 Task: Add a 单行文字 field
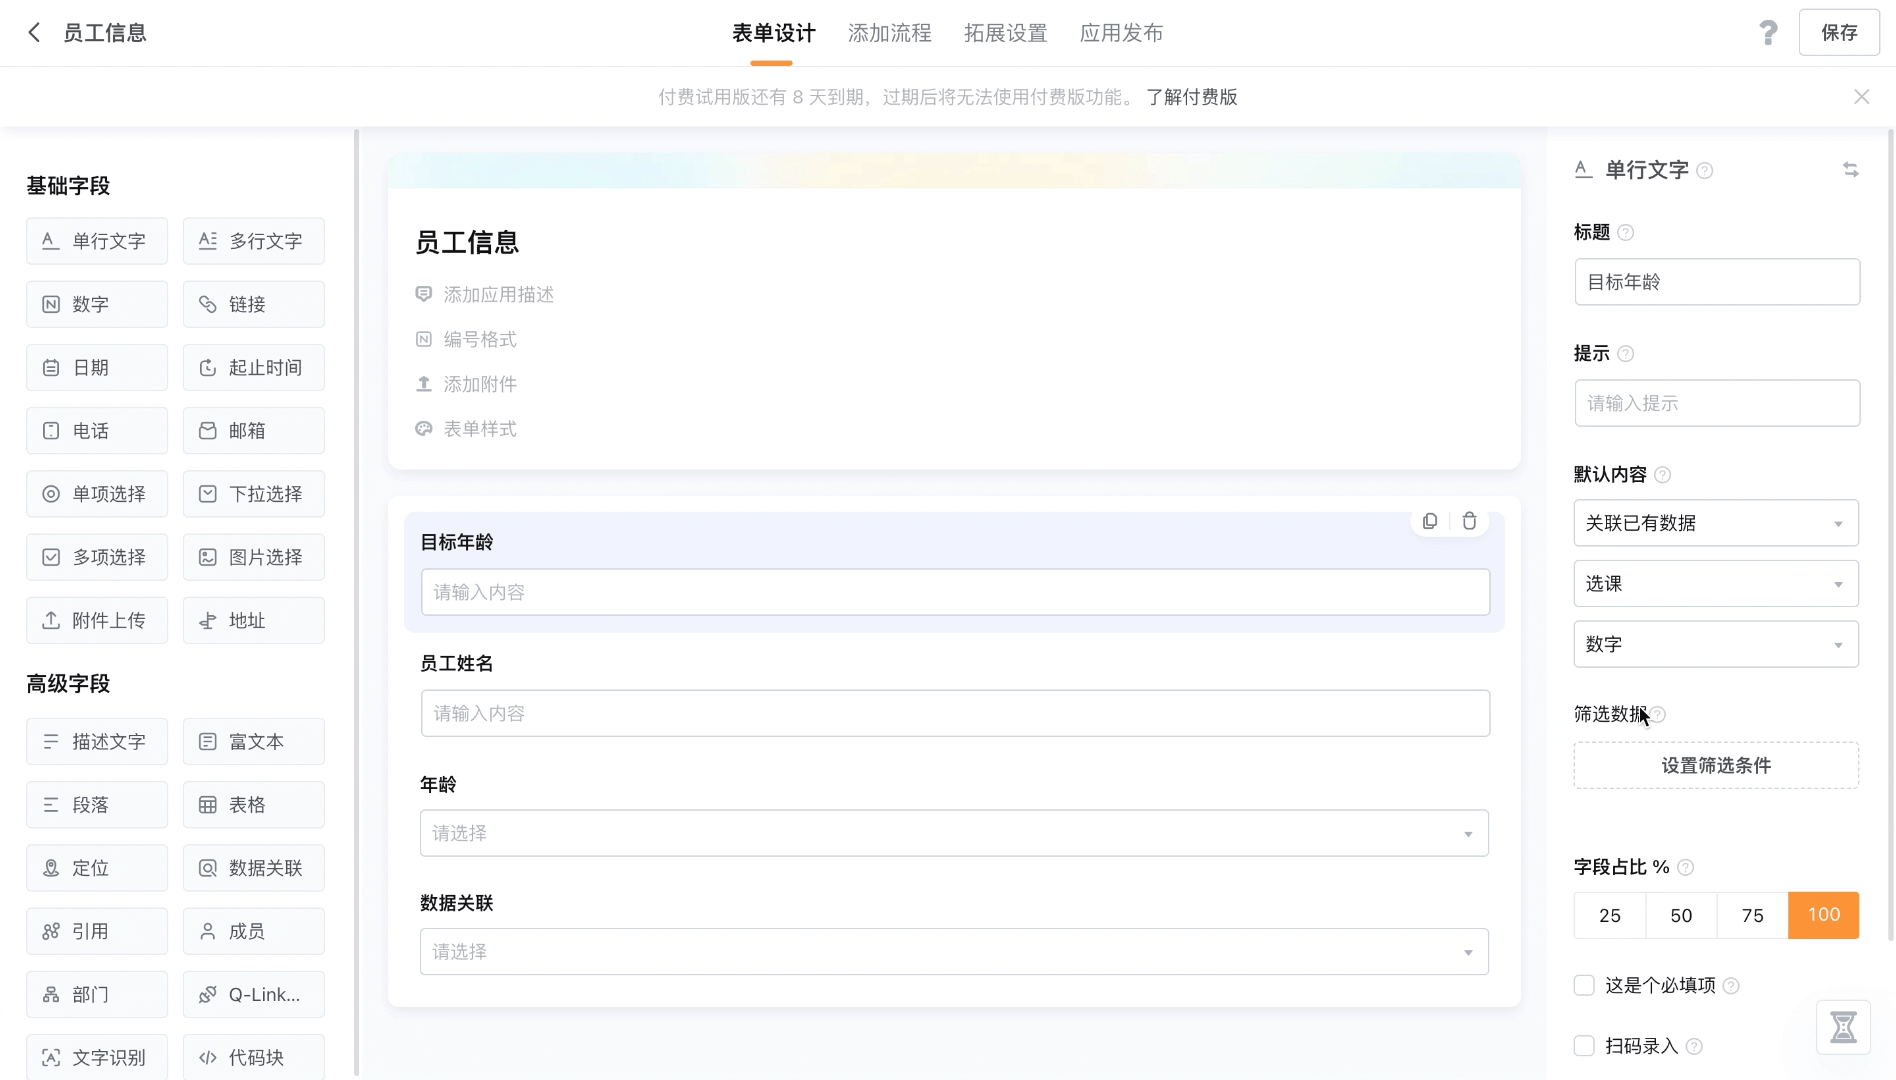(x=97, y=241)
